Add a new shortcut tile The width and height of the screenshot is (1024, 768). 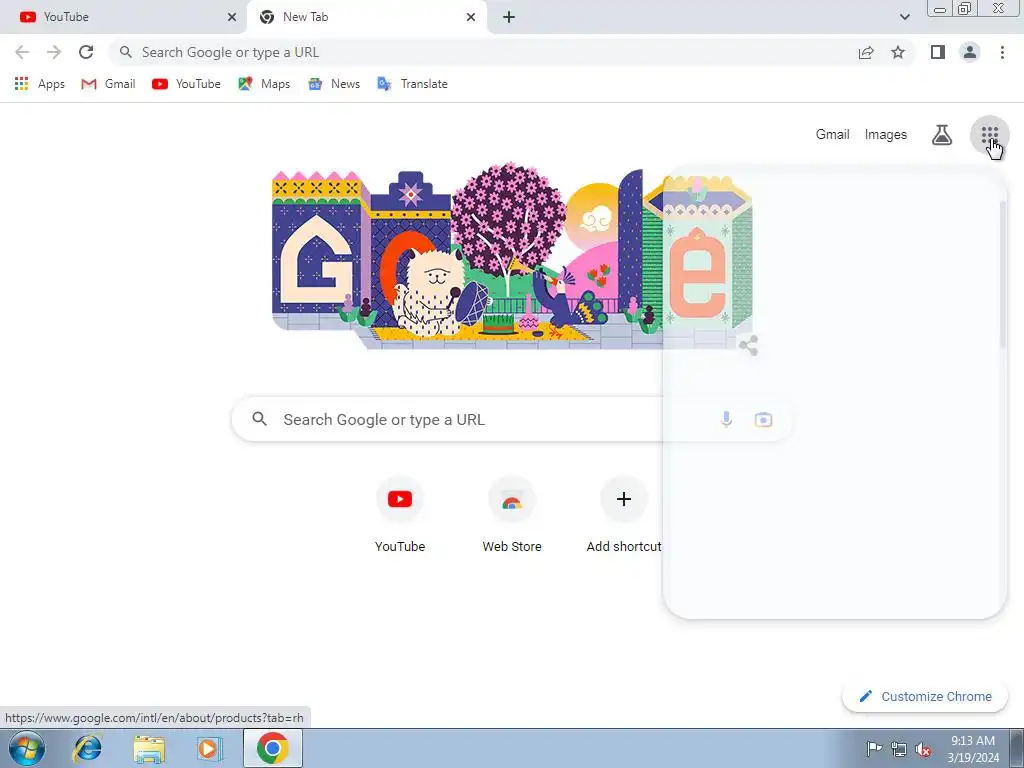tap(624, 515)
